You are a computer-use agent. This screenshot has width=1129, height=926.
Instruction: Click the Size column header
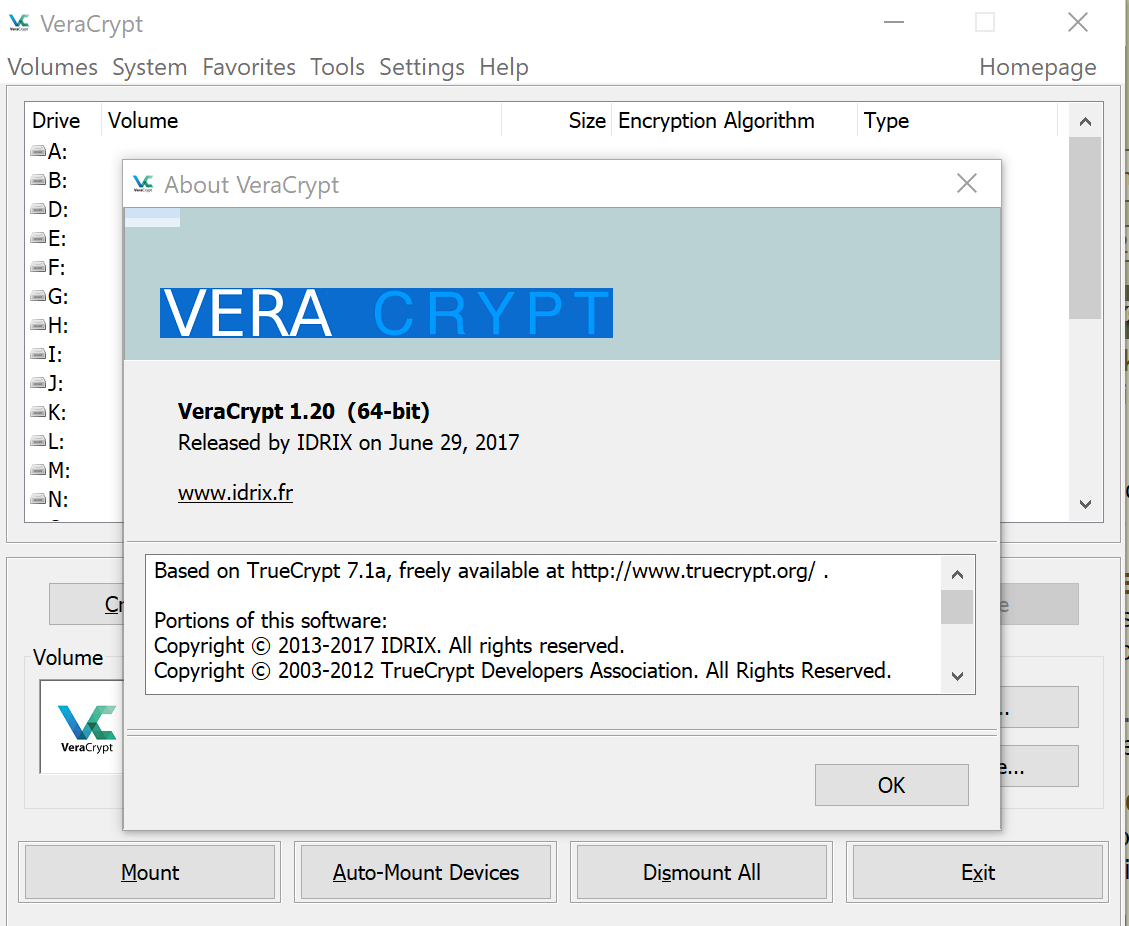(x=557, y=120)
